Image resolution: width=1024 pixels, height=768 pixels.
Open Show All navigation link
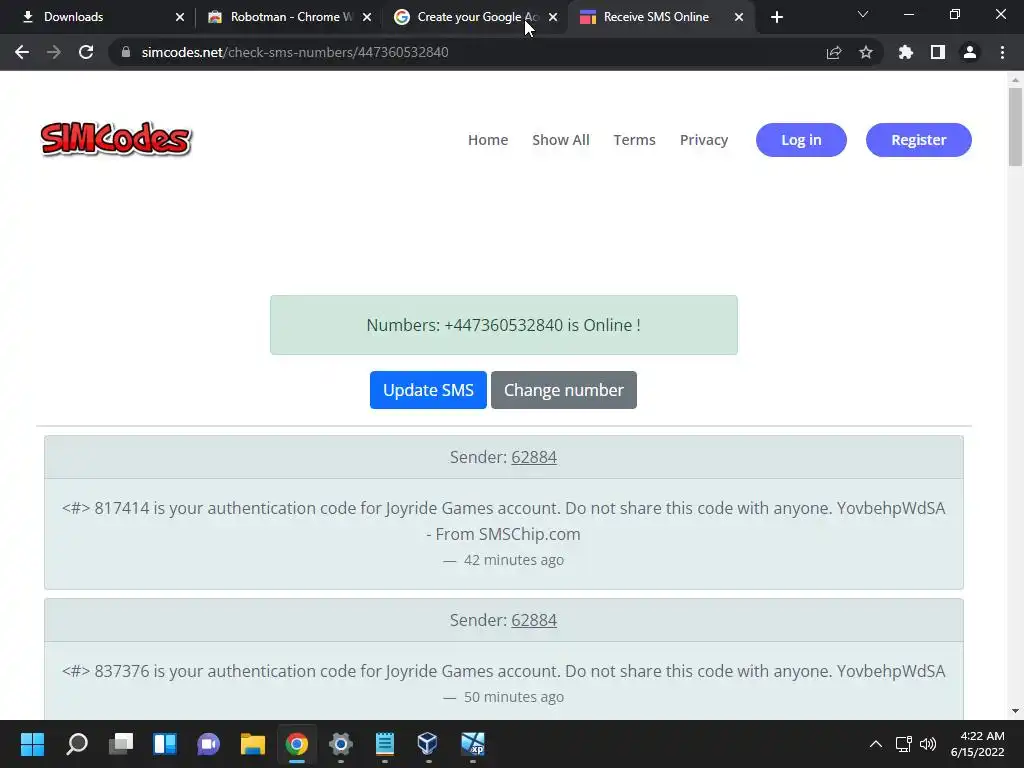coord(560,140)
